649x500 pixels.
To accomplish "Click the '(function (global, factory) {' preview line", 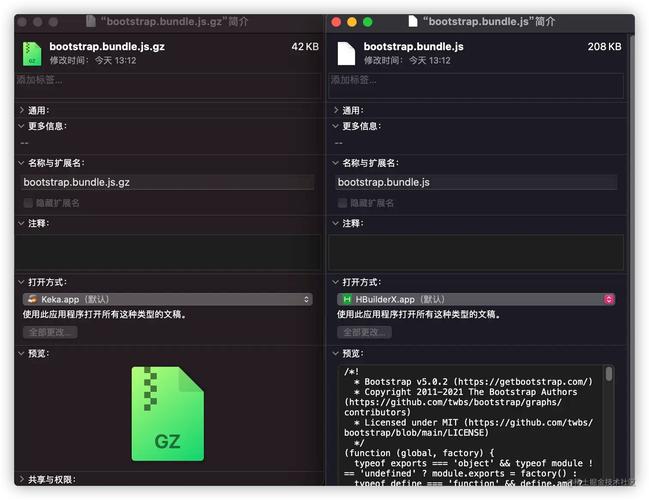I will coord(419,453).
